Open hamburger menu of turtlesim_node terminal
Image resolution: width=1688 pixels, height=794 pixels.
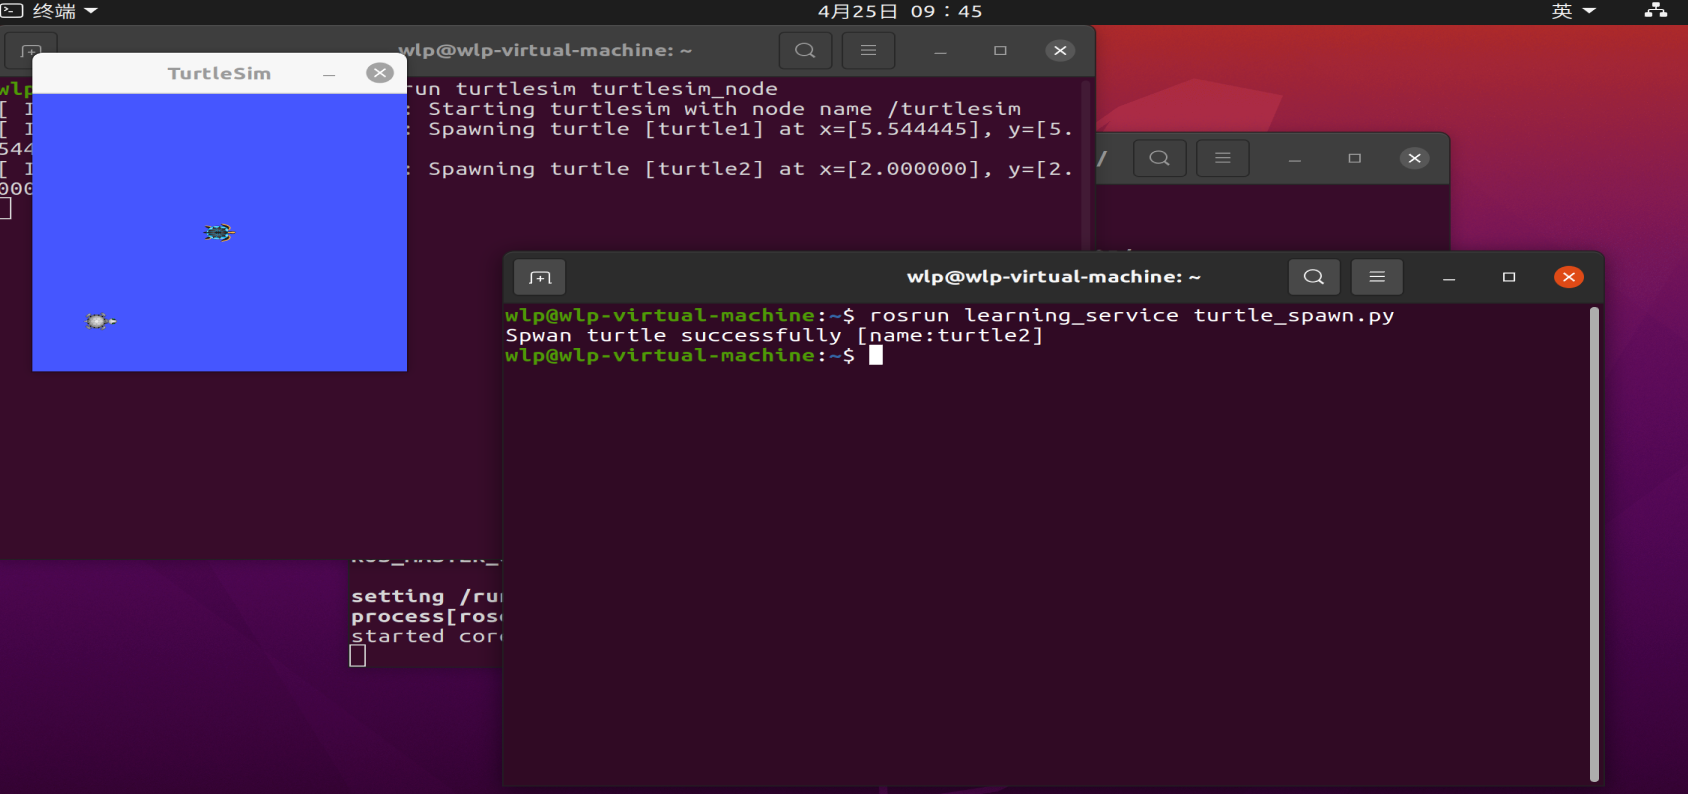pyautogui.click(x=868, y=50)
